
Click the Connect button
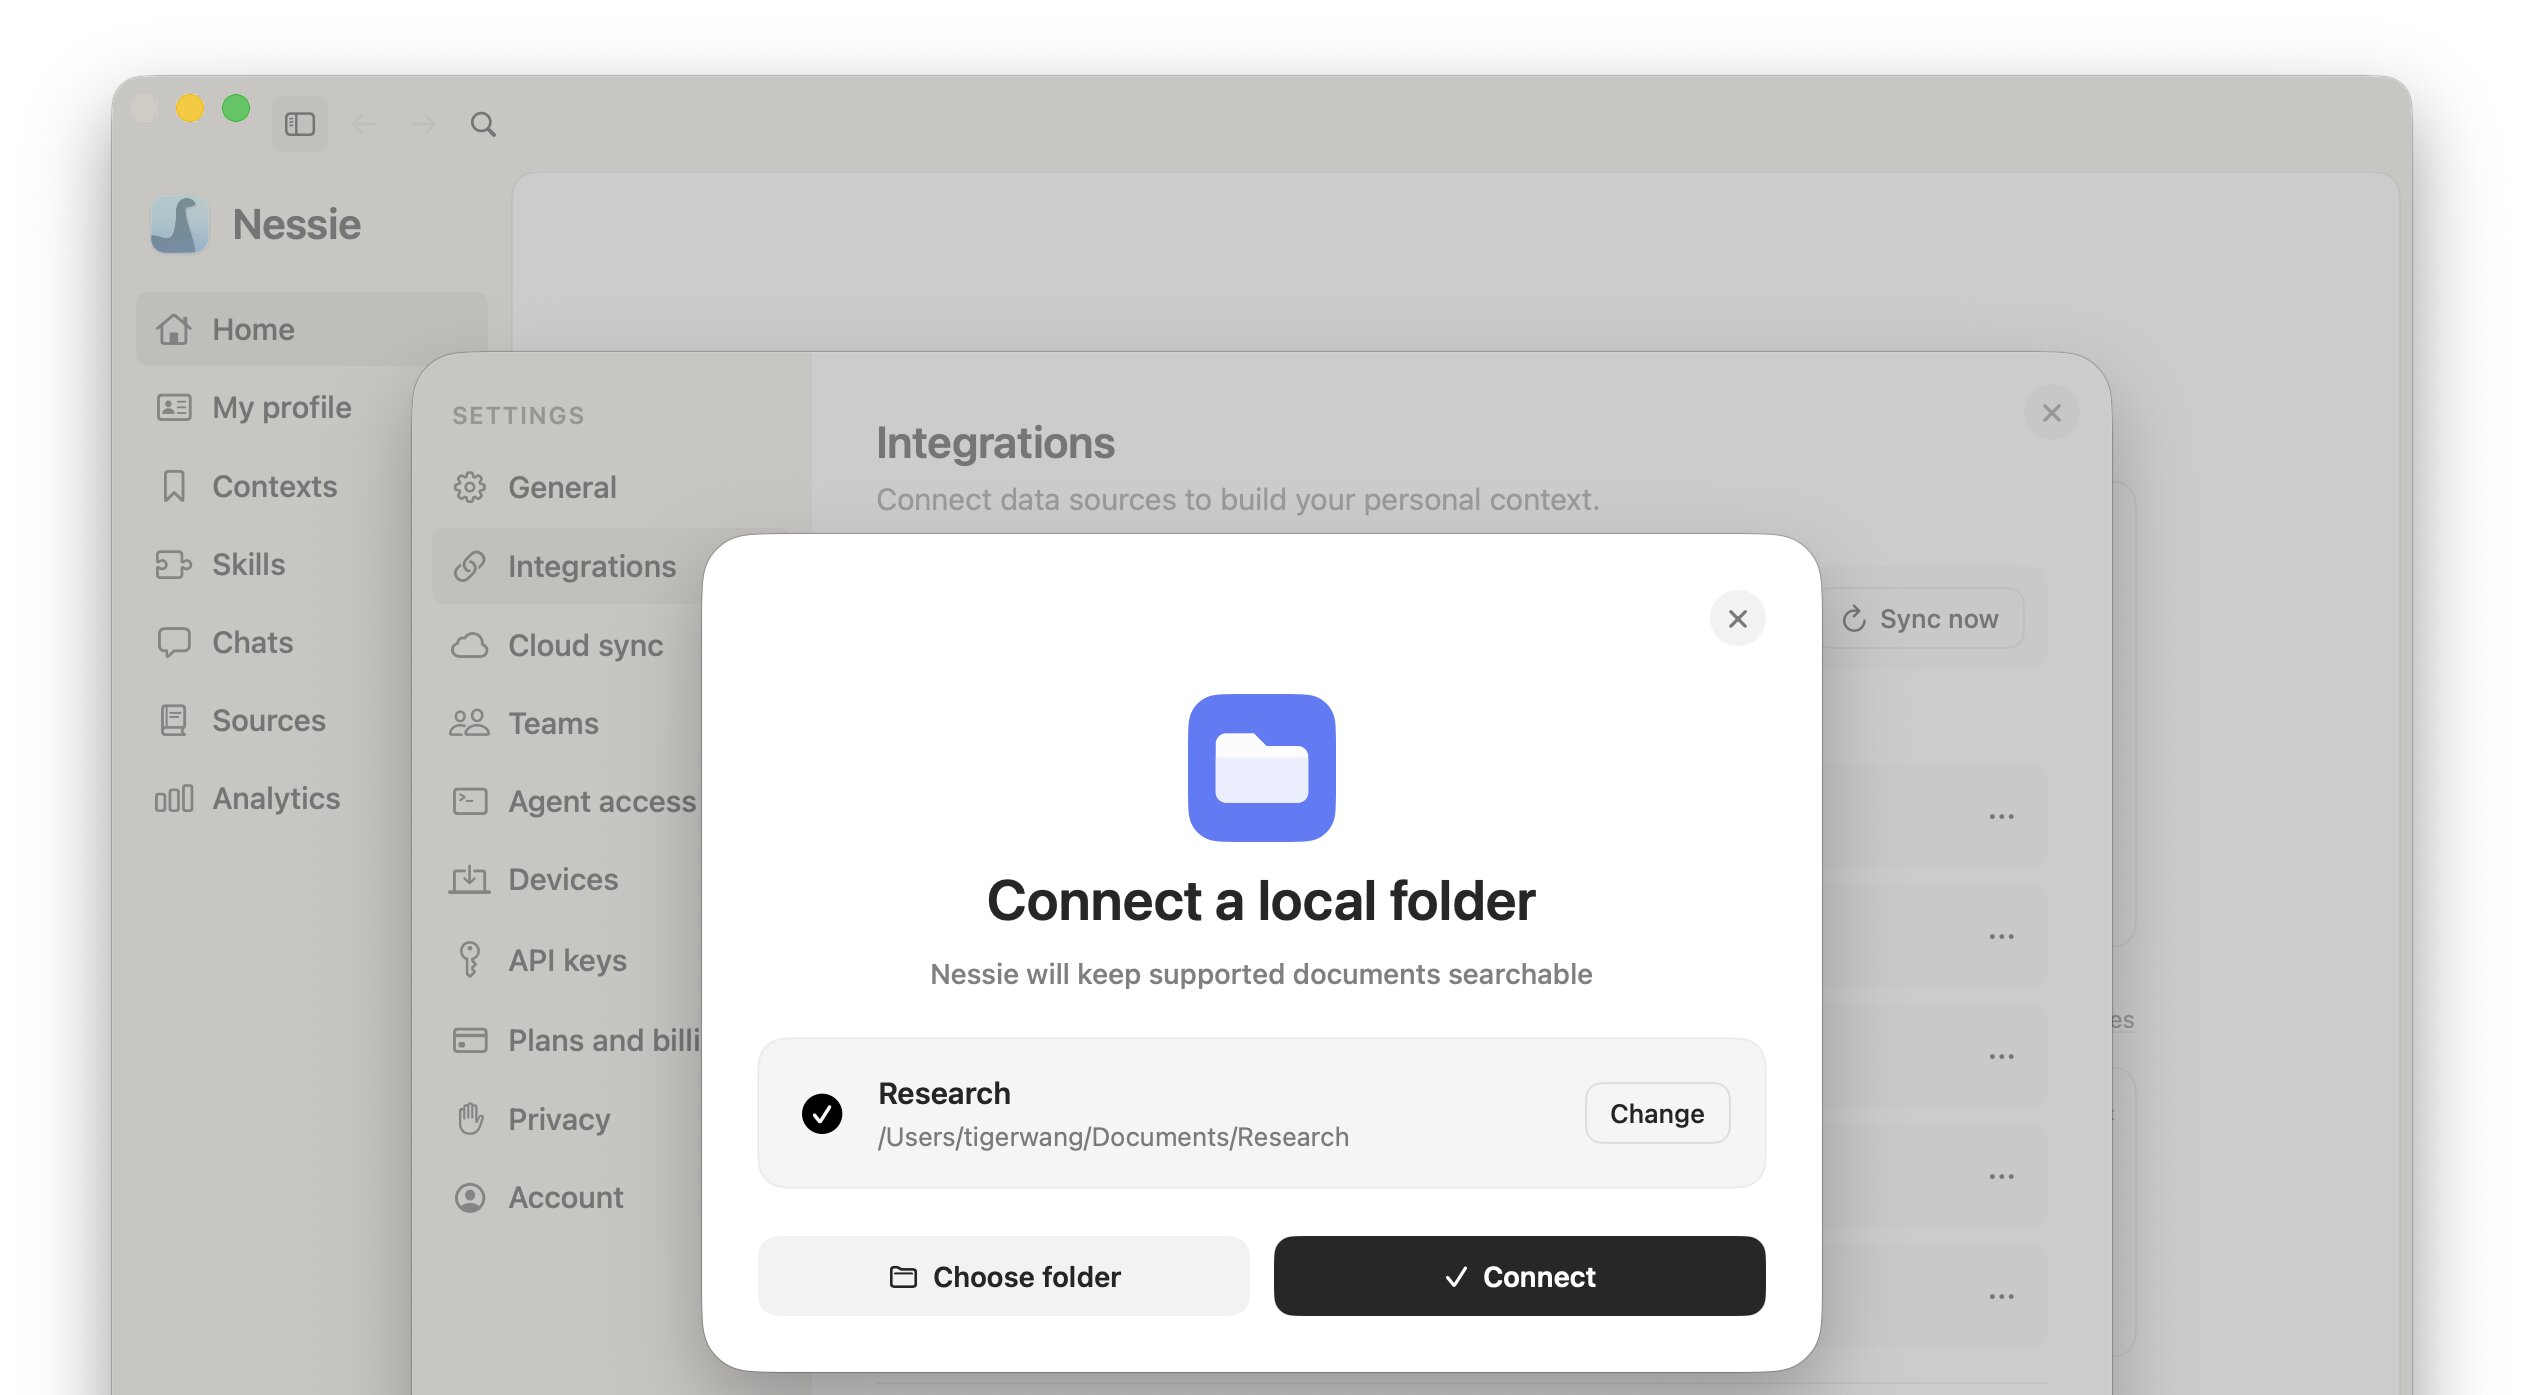(1519, 1276)
